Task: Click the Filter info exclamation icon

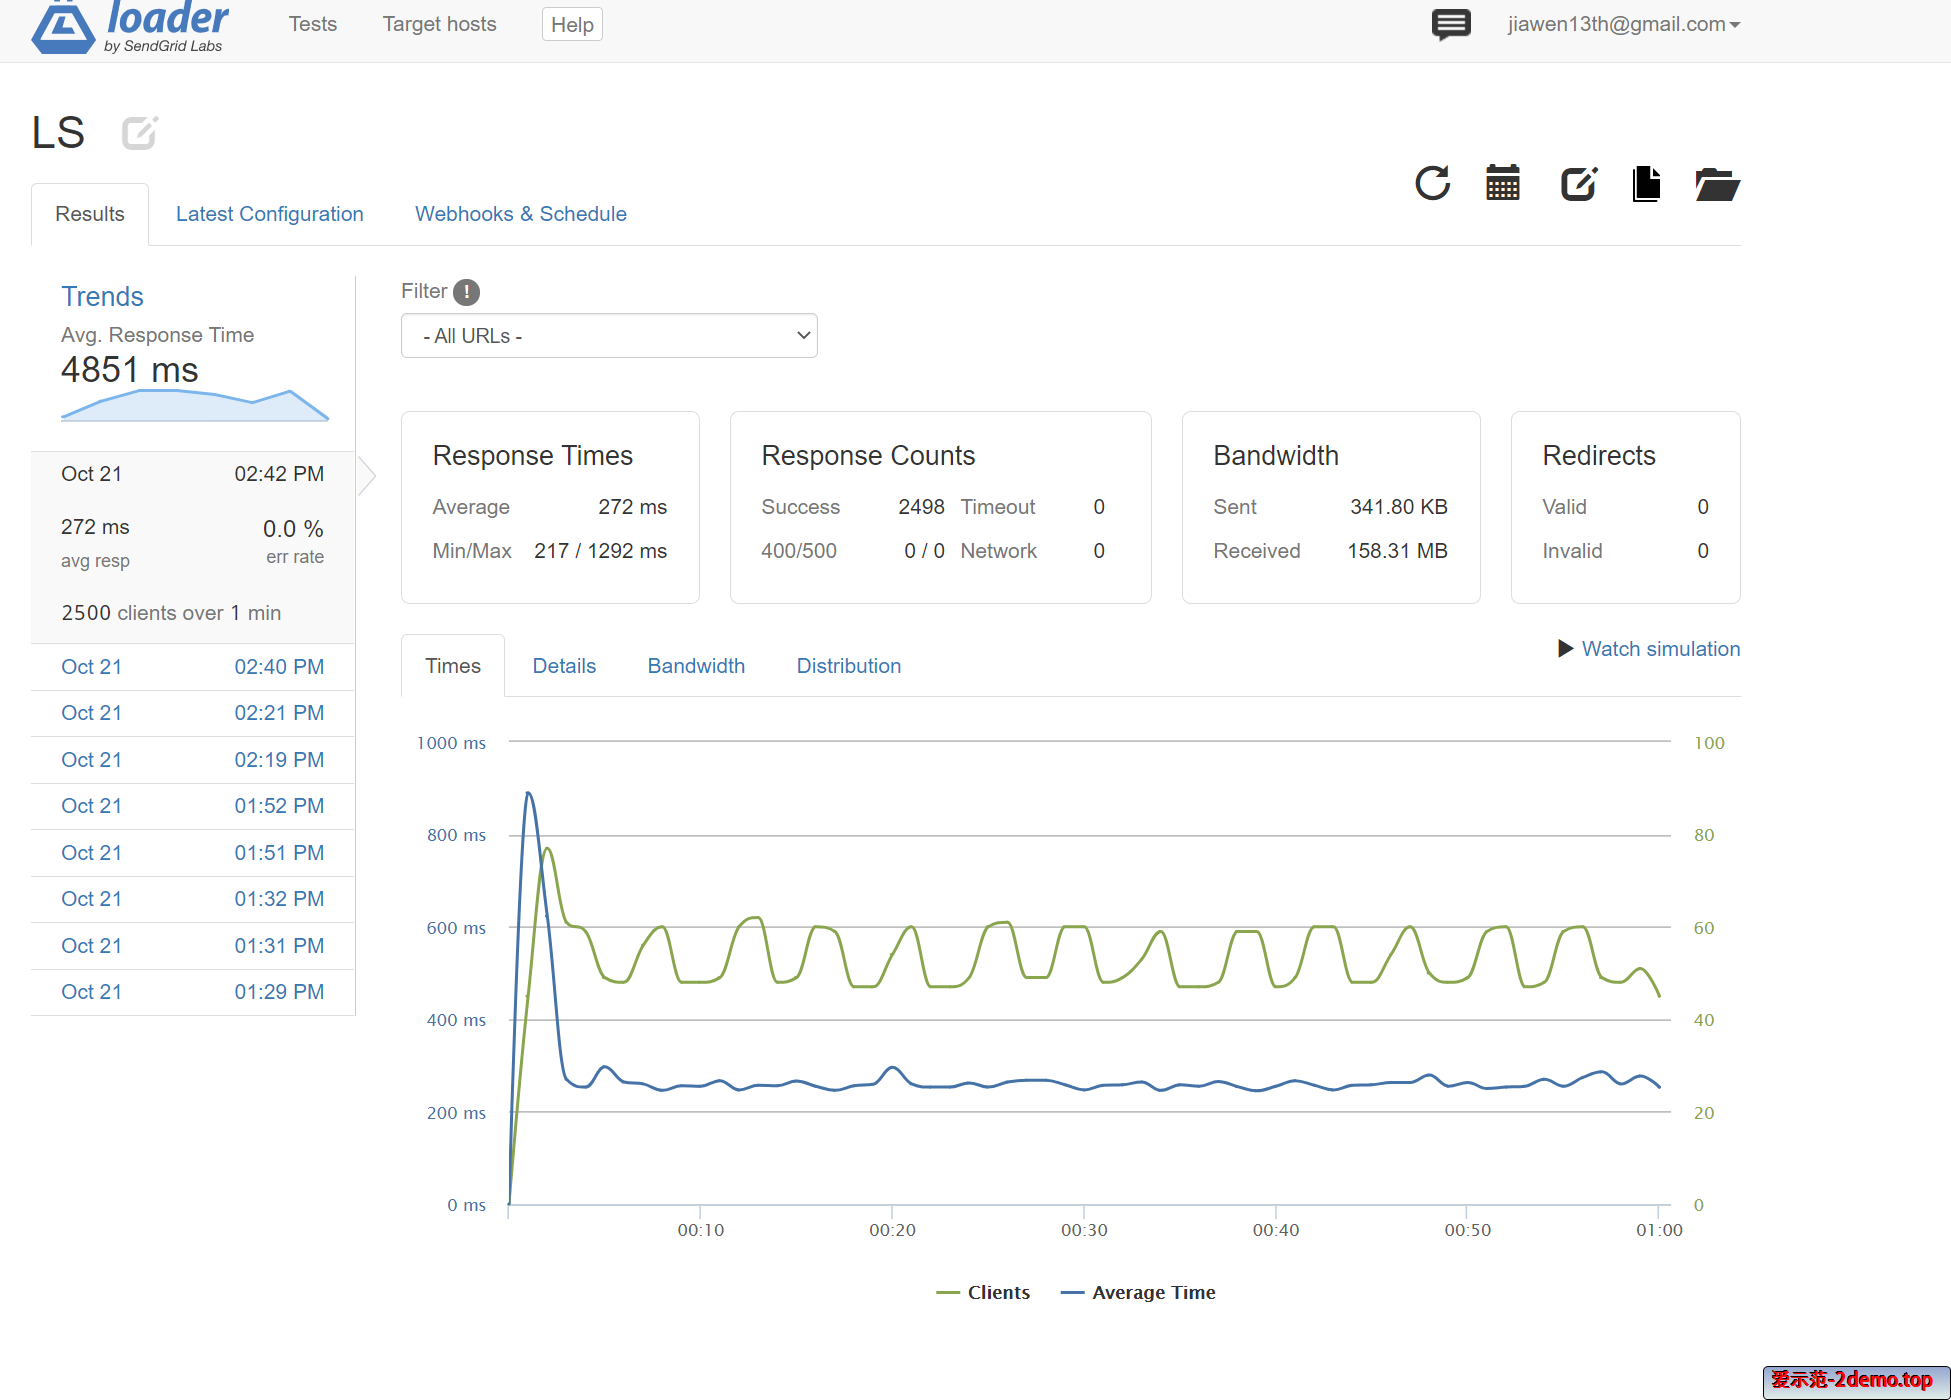Action: click(x=466, y=292)
